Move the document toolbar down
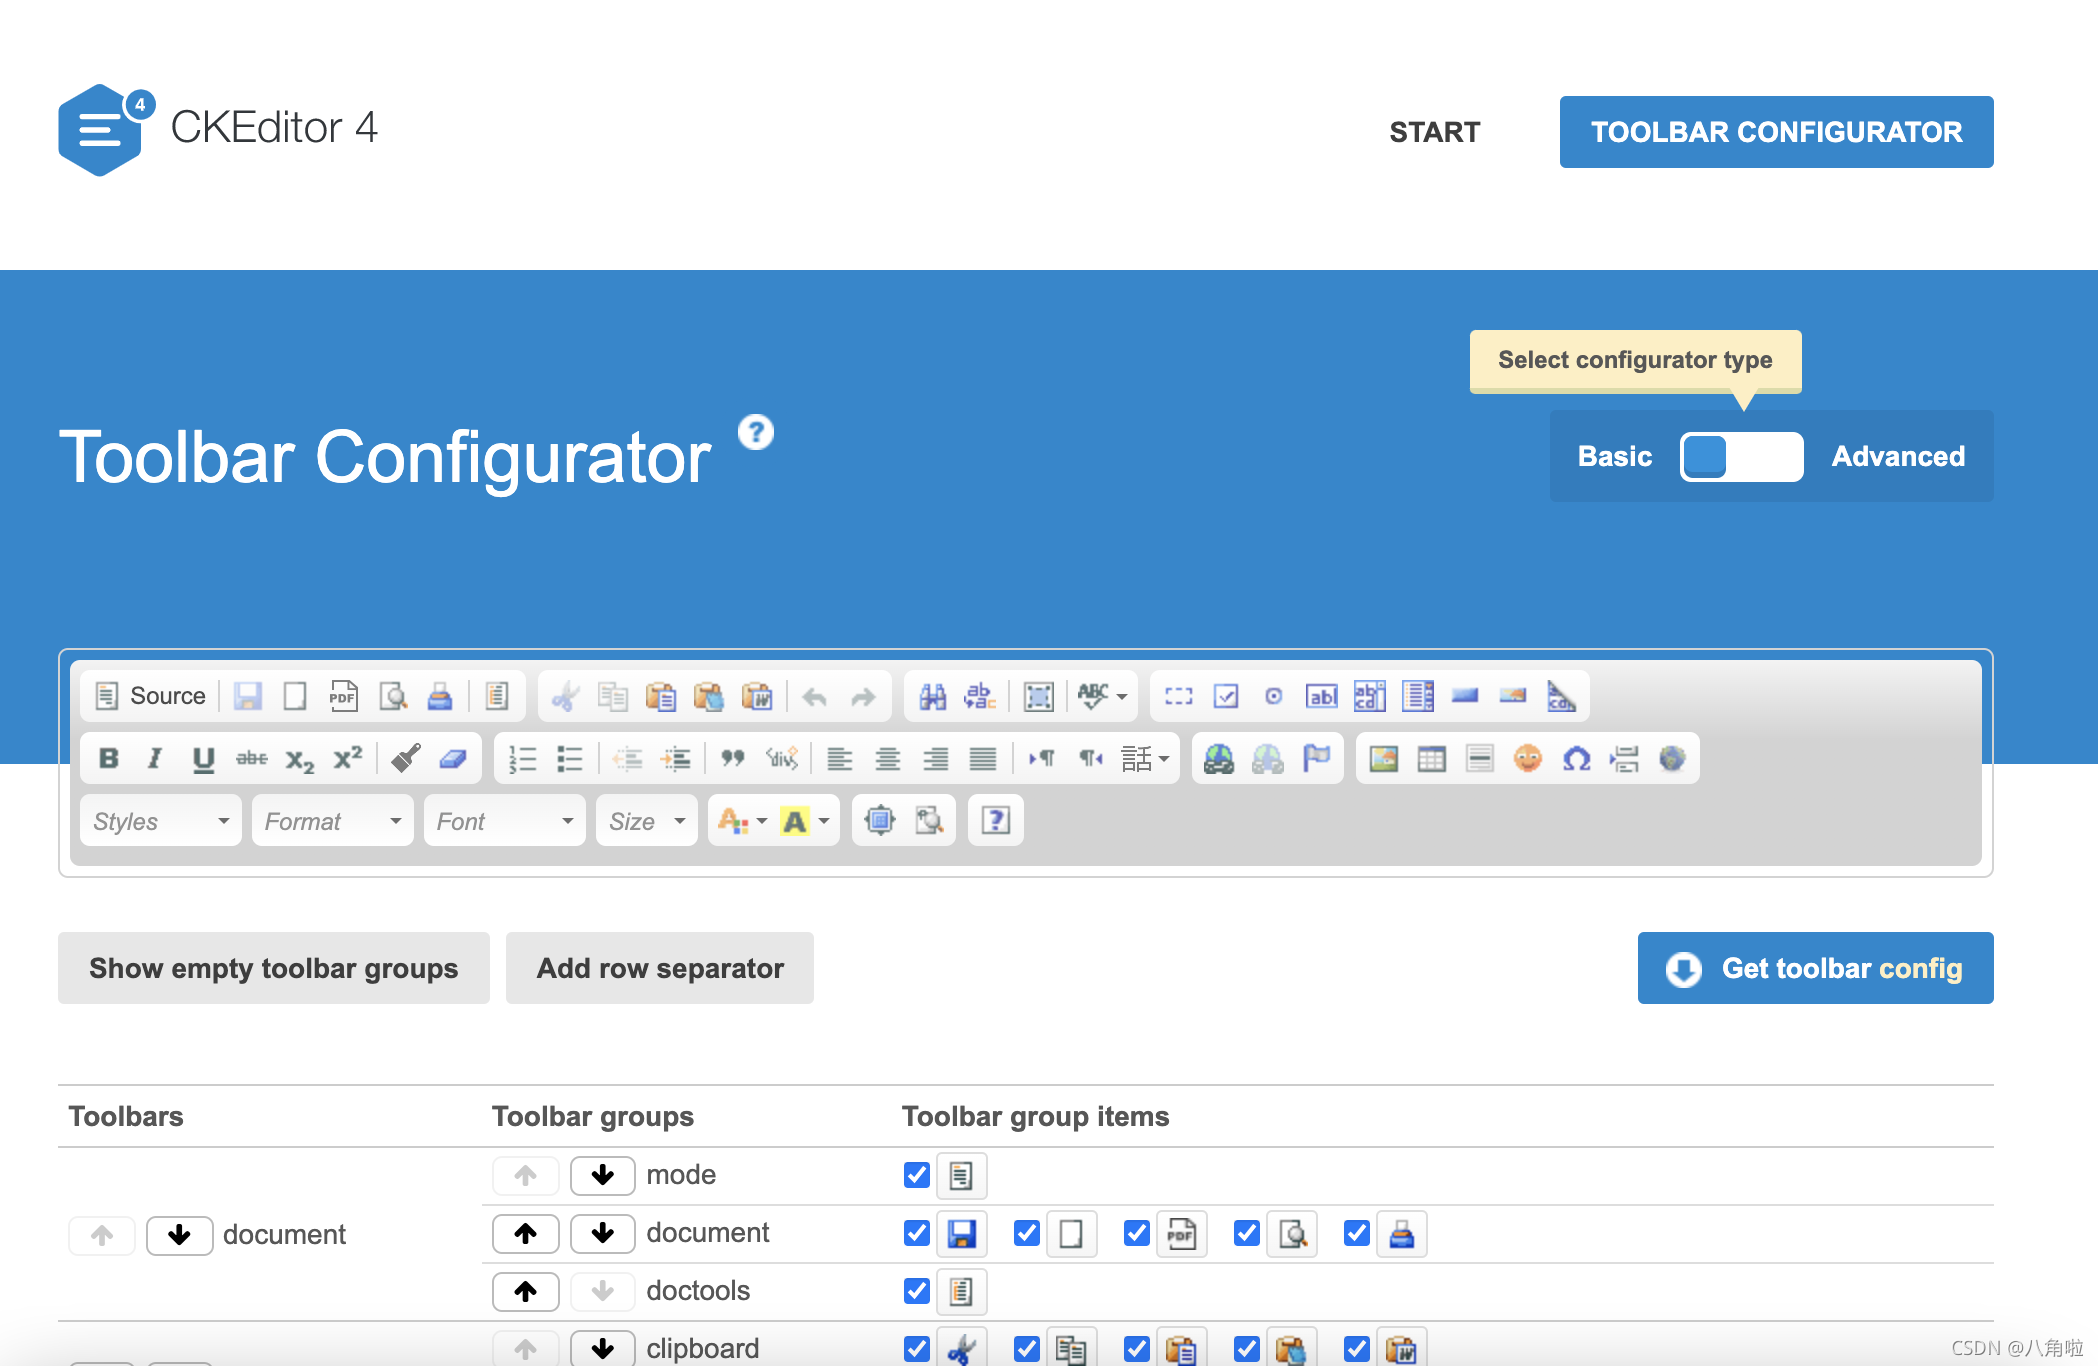2098x1366 pixels. (179, 1235)
